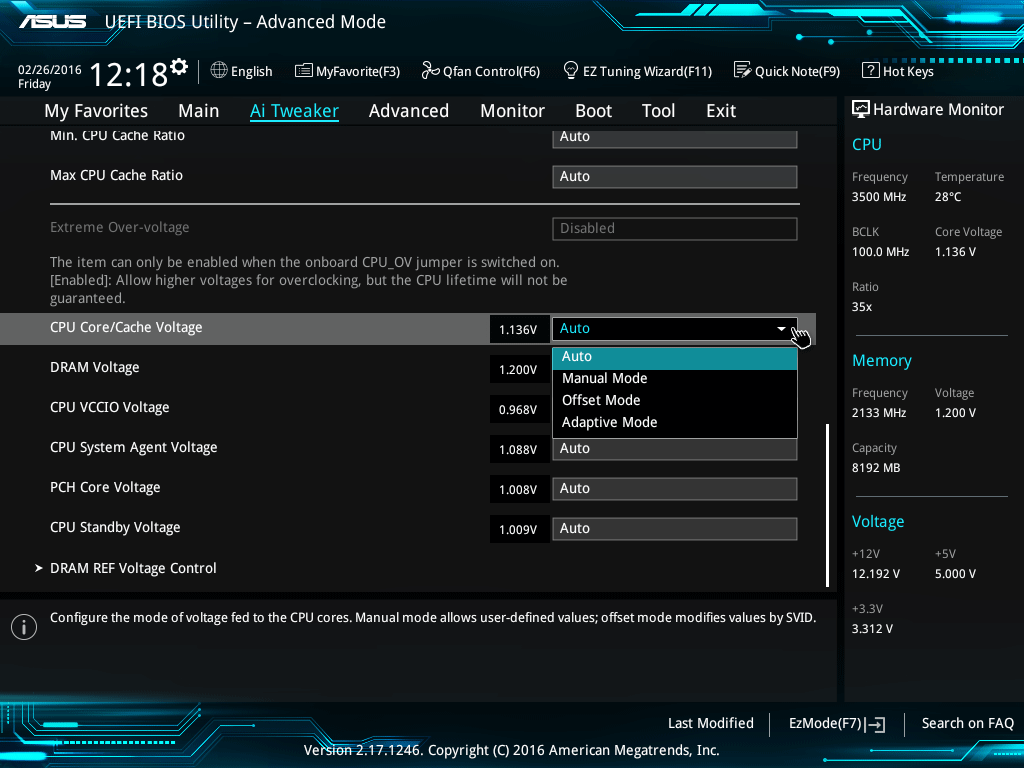
Task: Open Quick Note(F9) notepad icon
Action: point(742,71)
